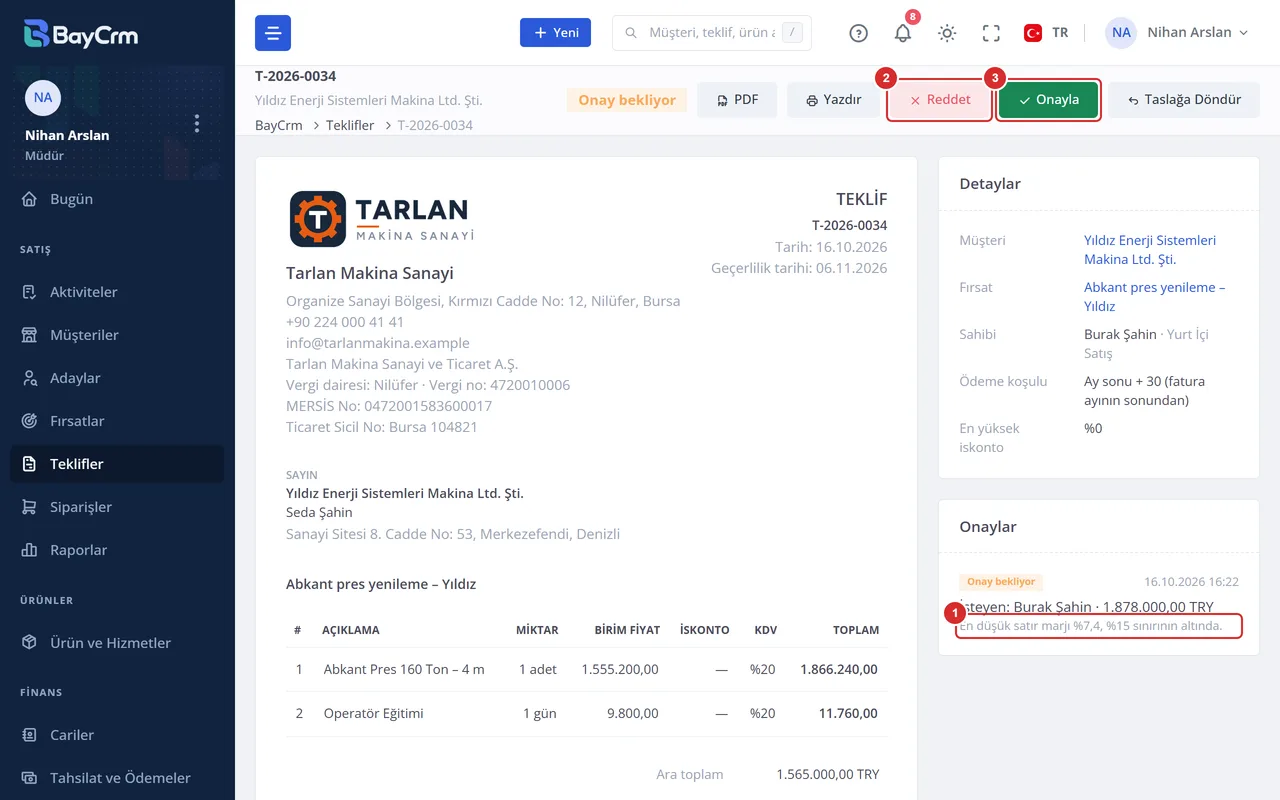Open Adaylar in sidebar

tap(117, 378)
